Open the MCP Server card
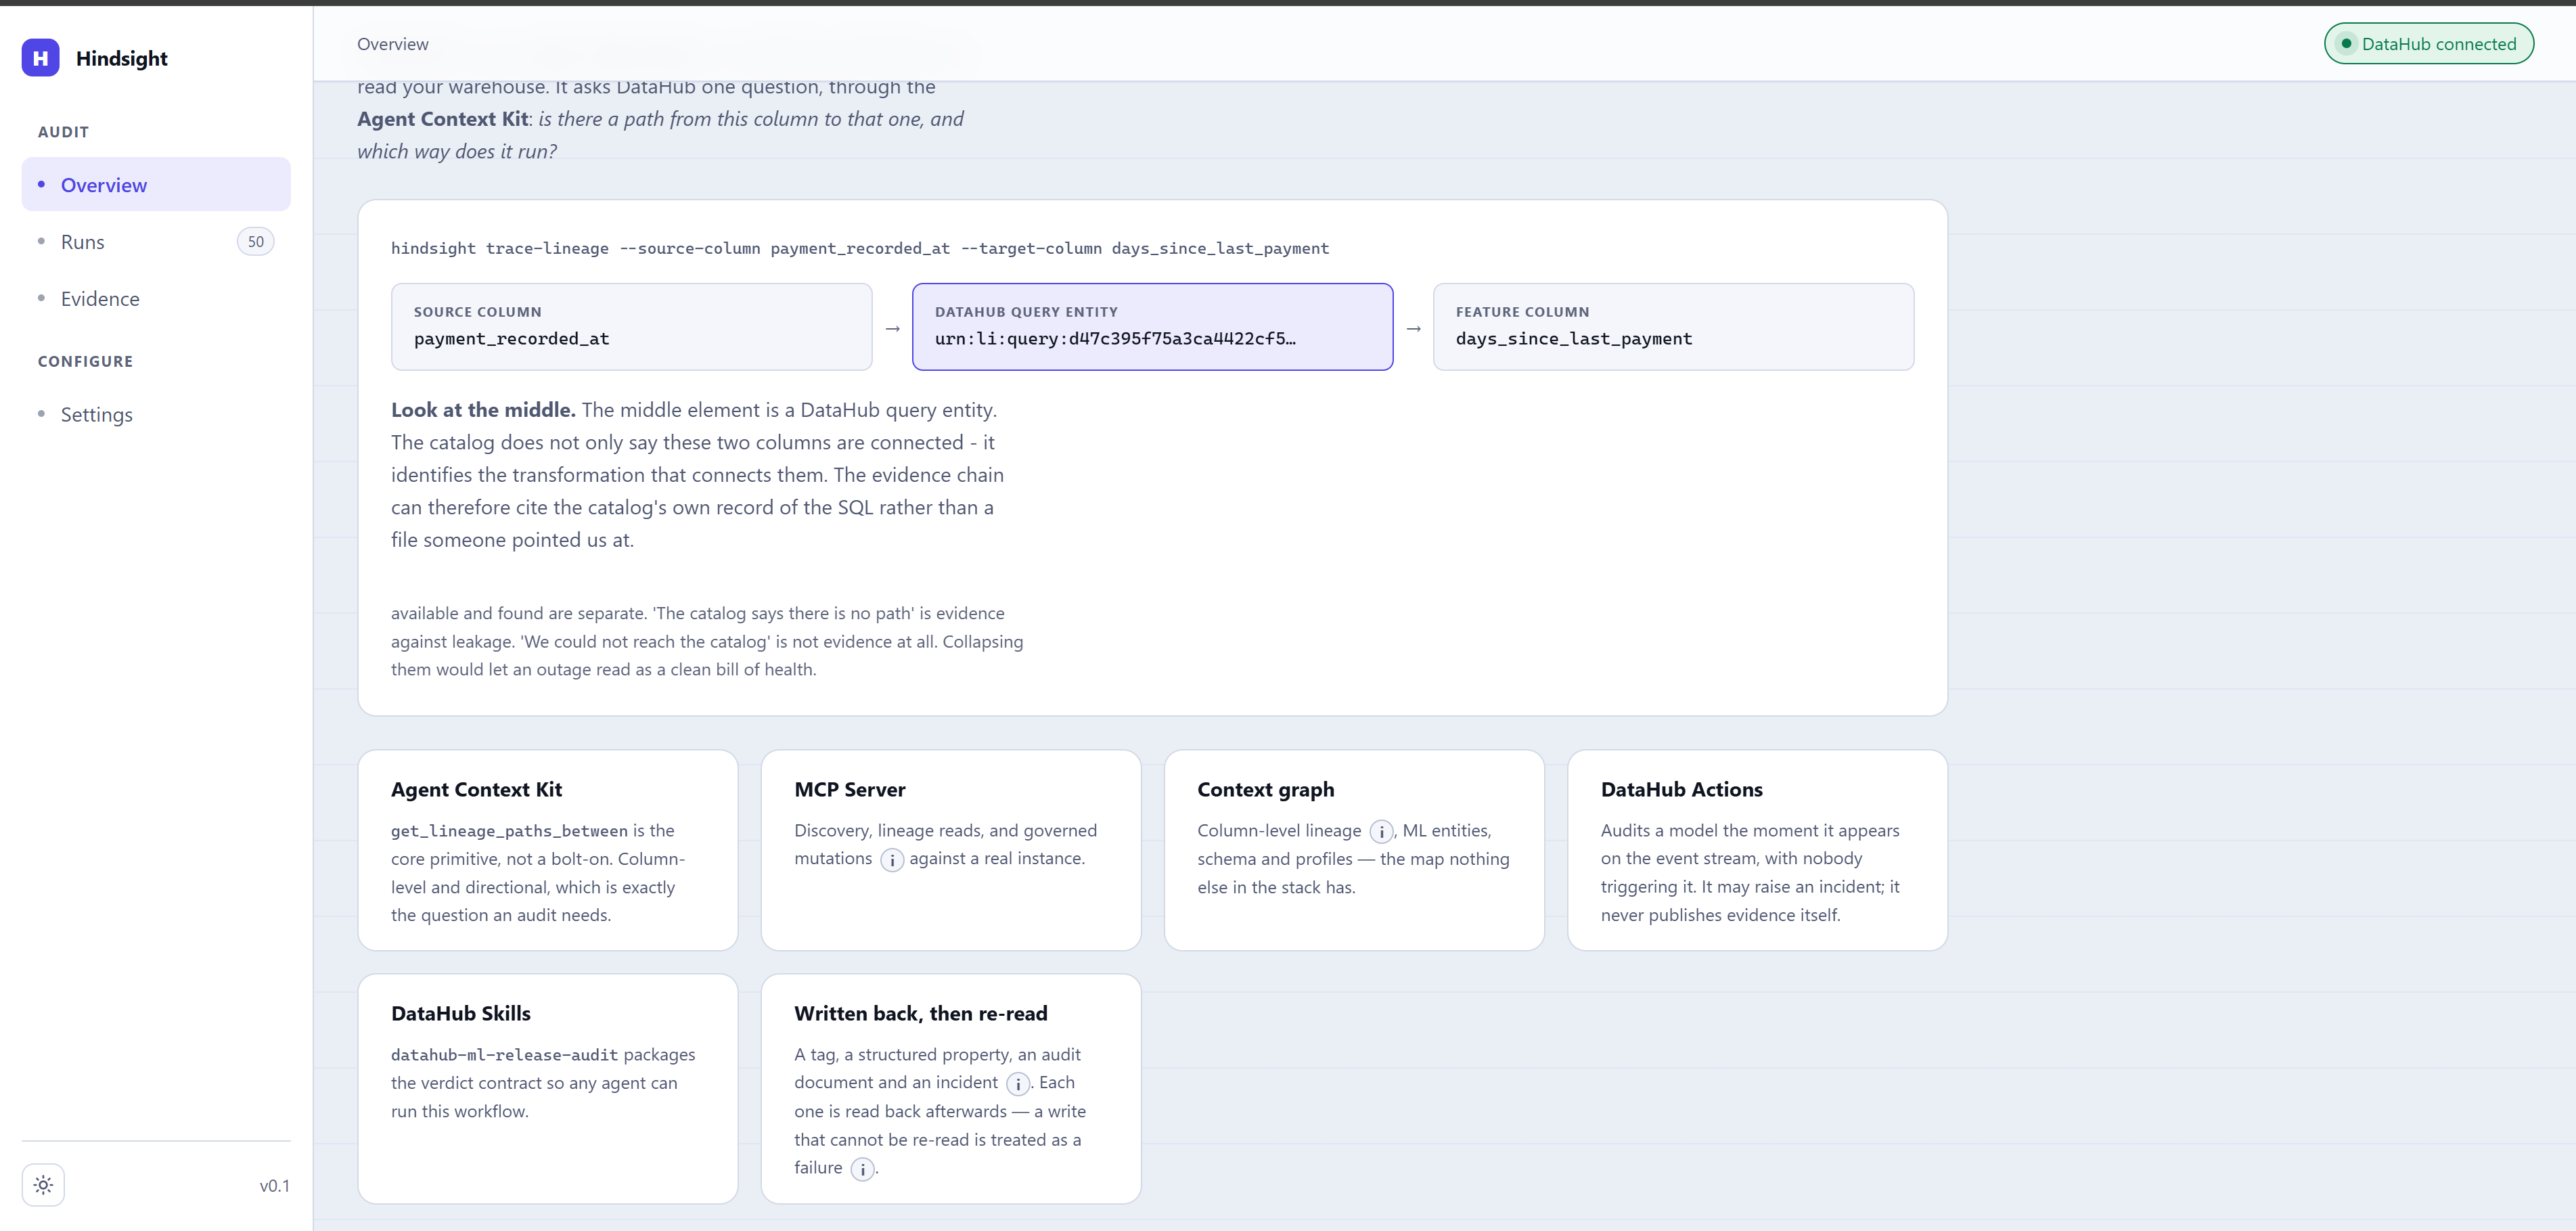The width and height of the screenshot is (2576, 1231). click(951, 850)
